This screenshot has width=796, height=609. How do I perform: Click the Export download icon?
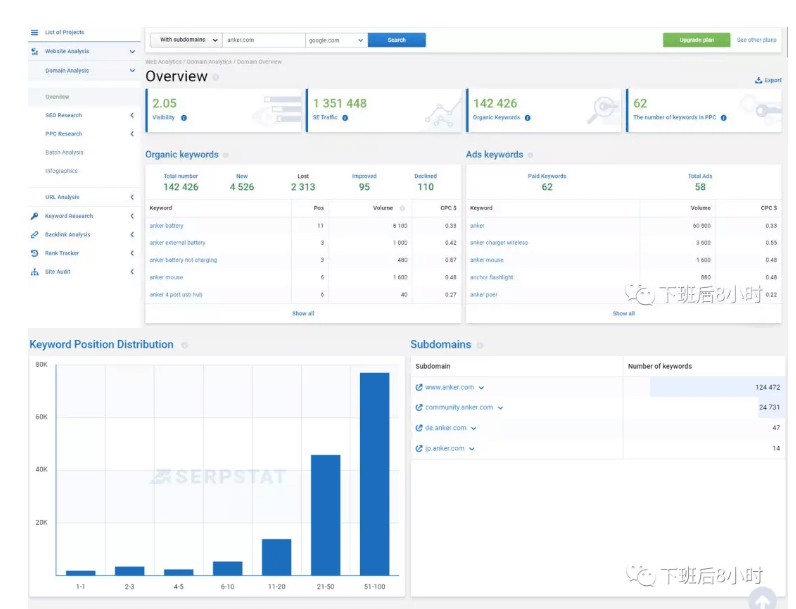[x=758, y=80]
